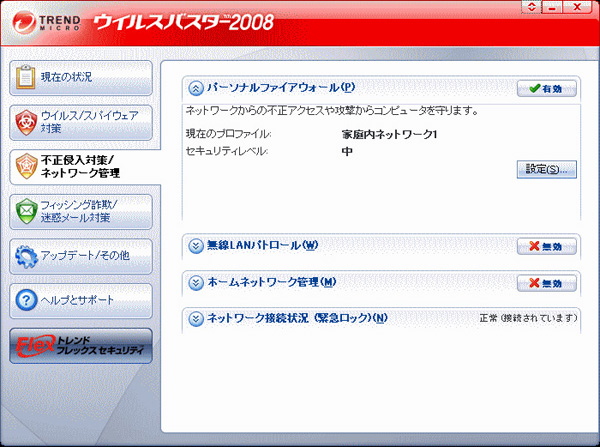The height and width of the screenshot is (447, 600).
Task: Click the blue gear update icon
Action: tap(26, 256)
